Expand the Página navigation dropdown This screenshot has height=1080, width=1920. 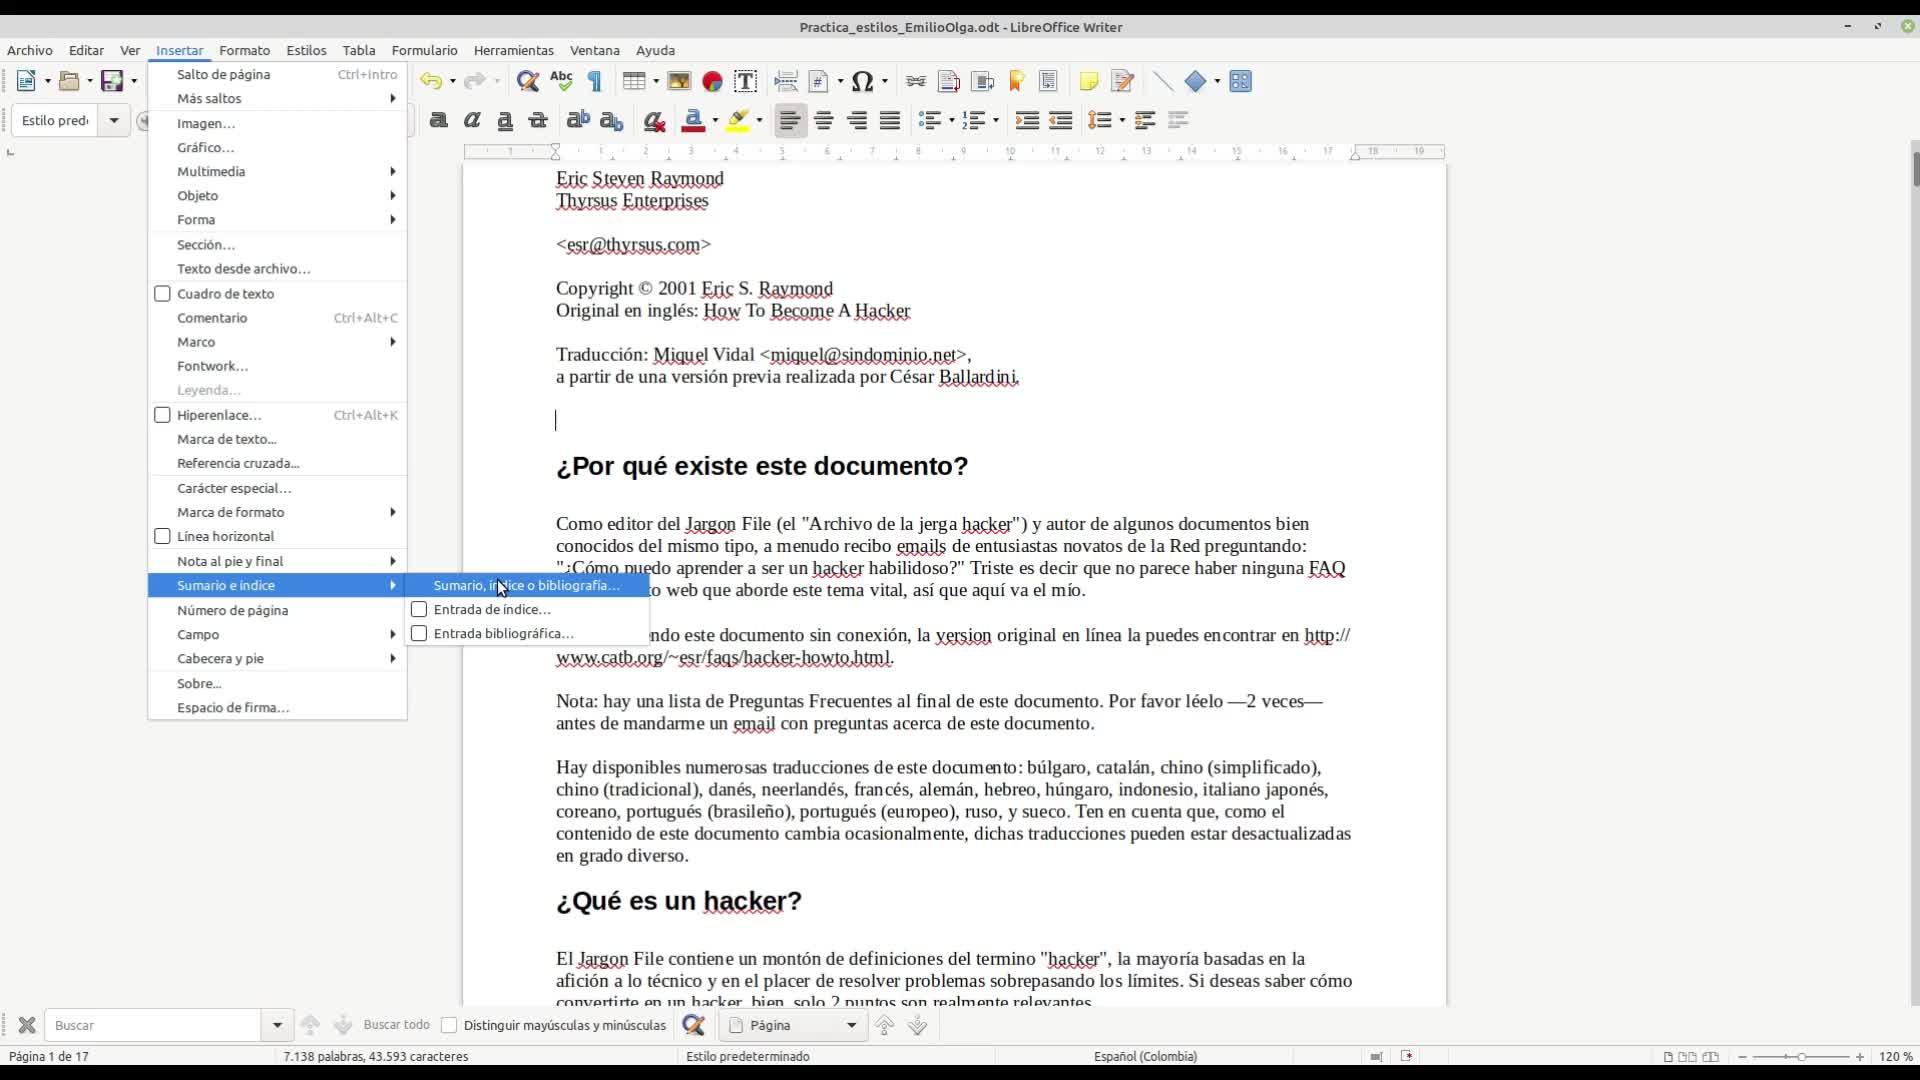pos(851,1025)
